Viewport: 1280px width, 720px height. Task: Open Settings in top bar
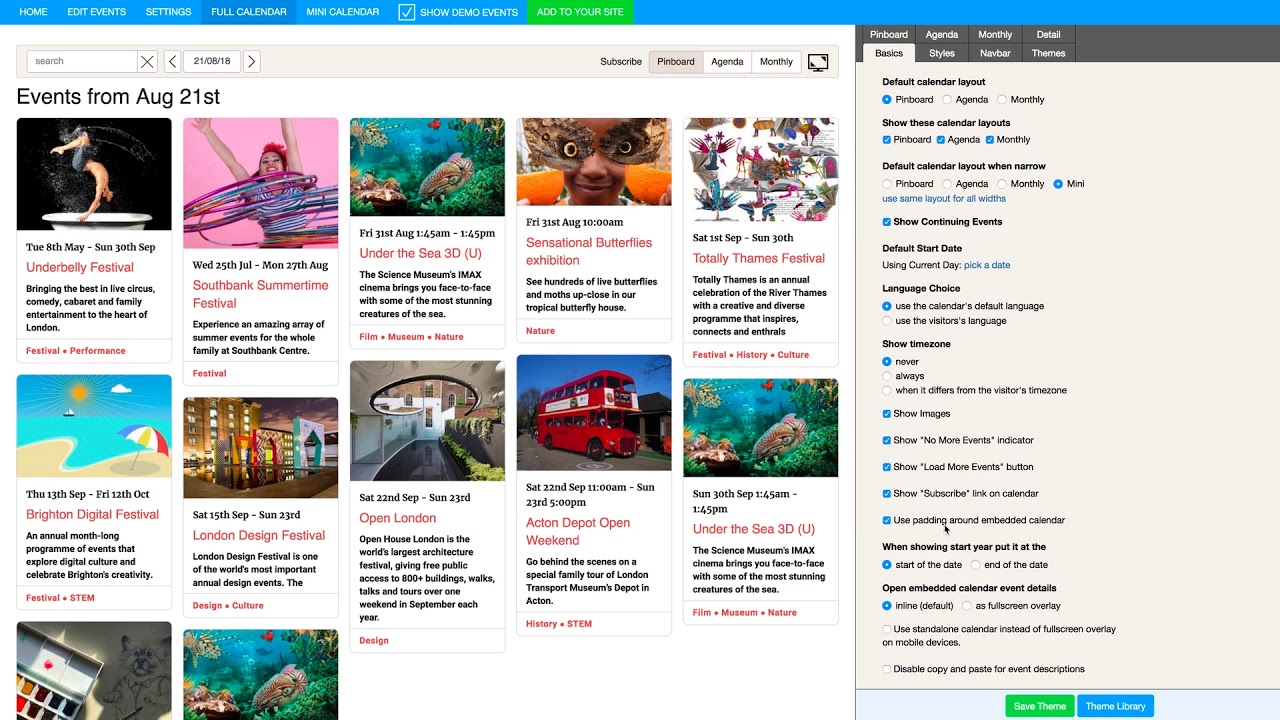tap(168, 12)
